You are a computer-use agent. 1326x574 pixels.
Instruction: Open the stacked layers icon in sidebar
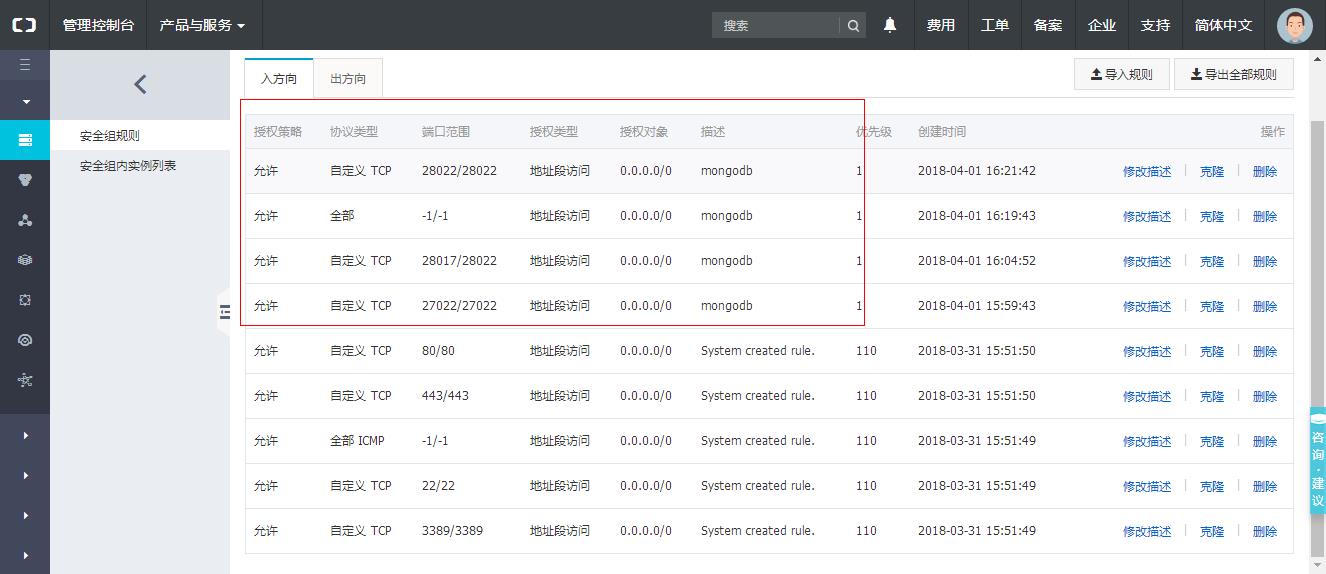coord(25,260)
